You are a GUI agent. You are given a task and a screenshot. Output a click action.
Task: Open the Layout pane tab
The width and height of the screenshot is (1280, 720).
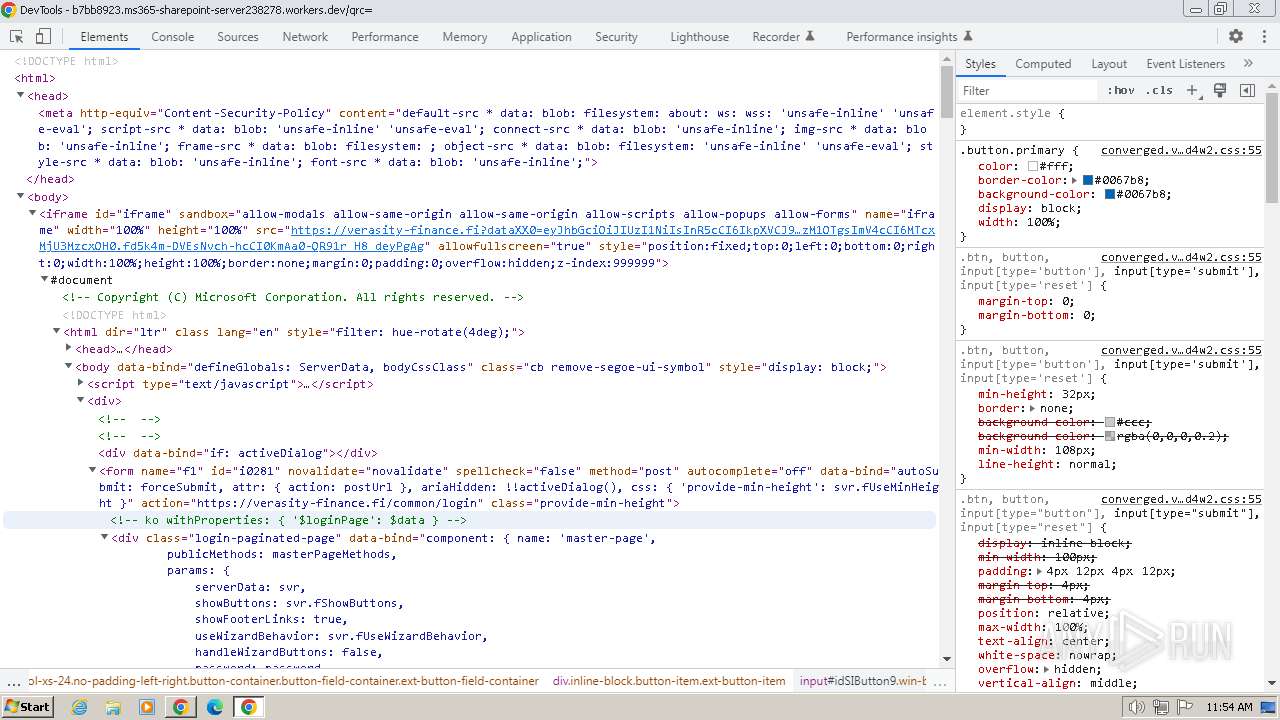[1109, 63]
